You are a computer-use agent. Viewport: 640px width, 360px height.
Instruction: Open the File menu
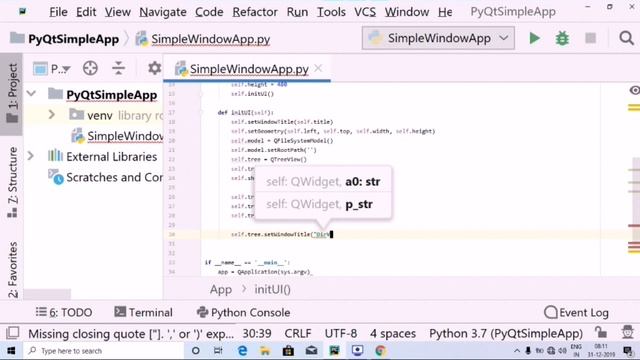pyautogui.click(x=58, y=12)
